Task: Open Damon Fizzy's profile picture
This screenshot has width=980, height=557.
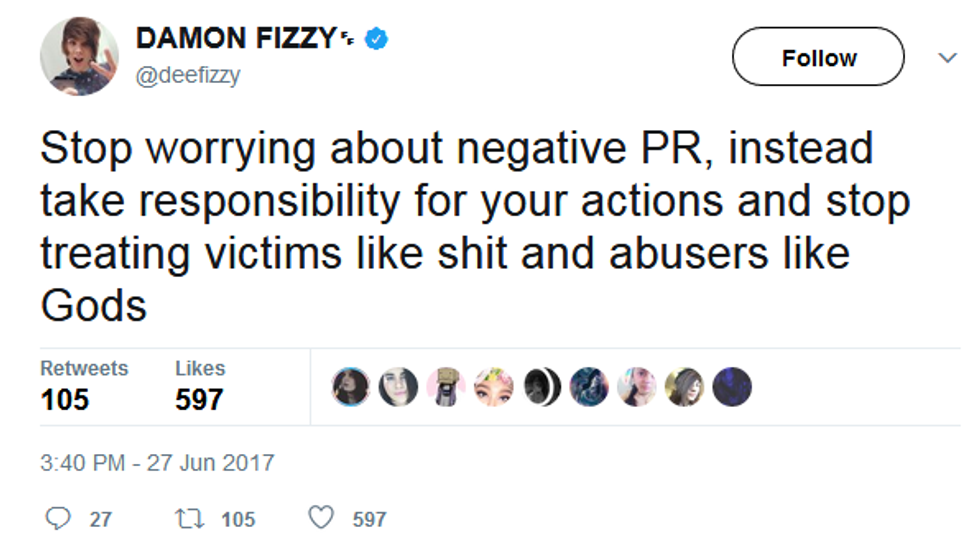Action: pos(79,56)
